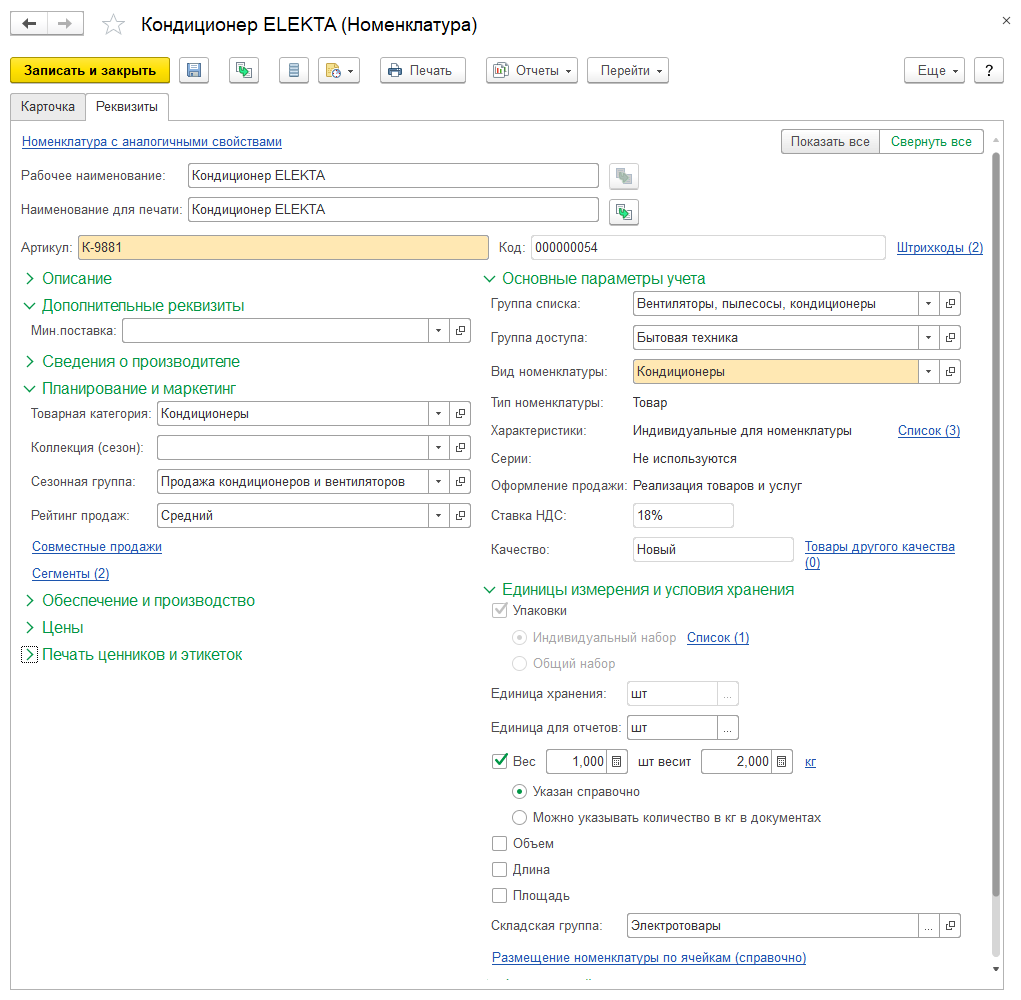Uncheck the Вес checkbox
1021x1000 pixels.
(500, 762)
